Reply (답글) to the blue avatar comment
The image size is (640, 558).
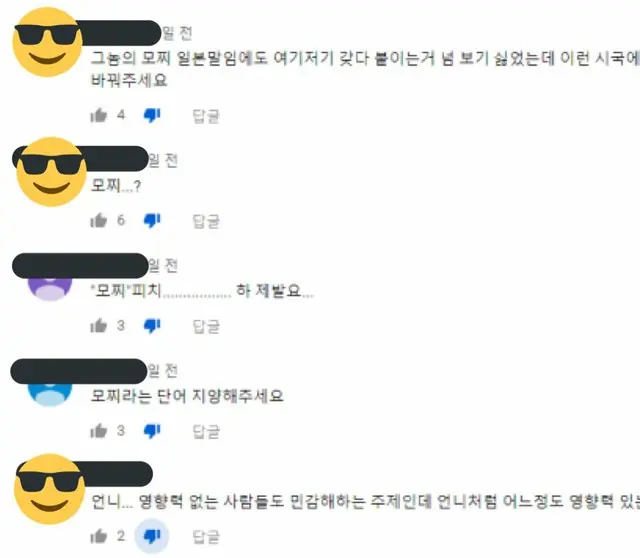click(206, 431)
